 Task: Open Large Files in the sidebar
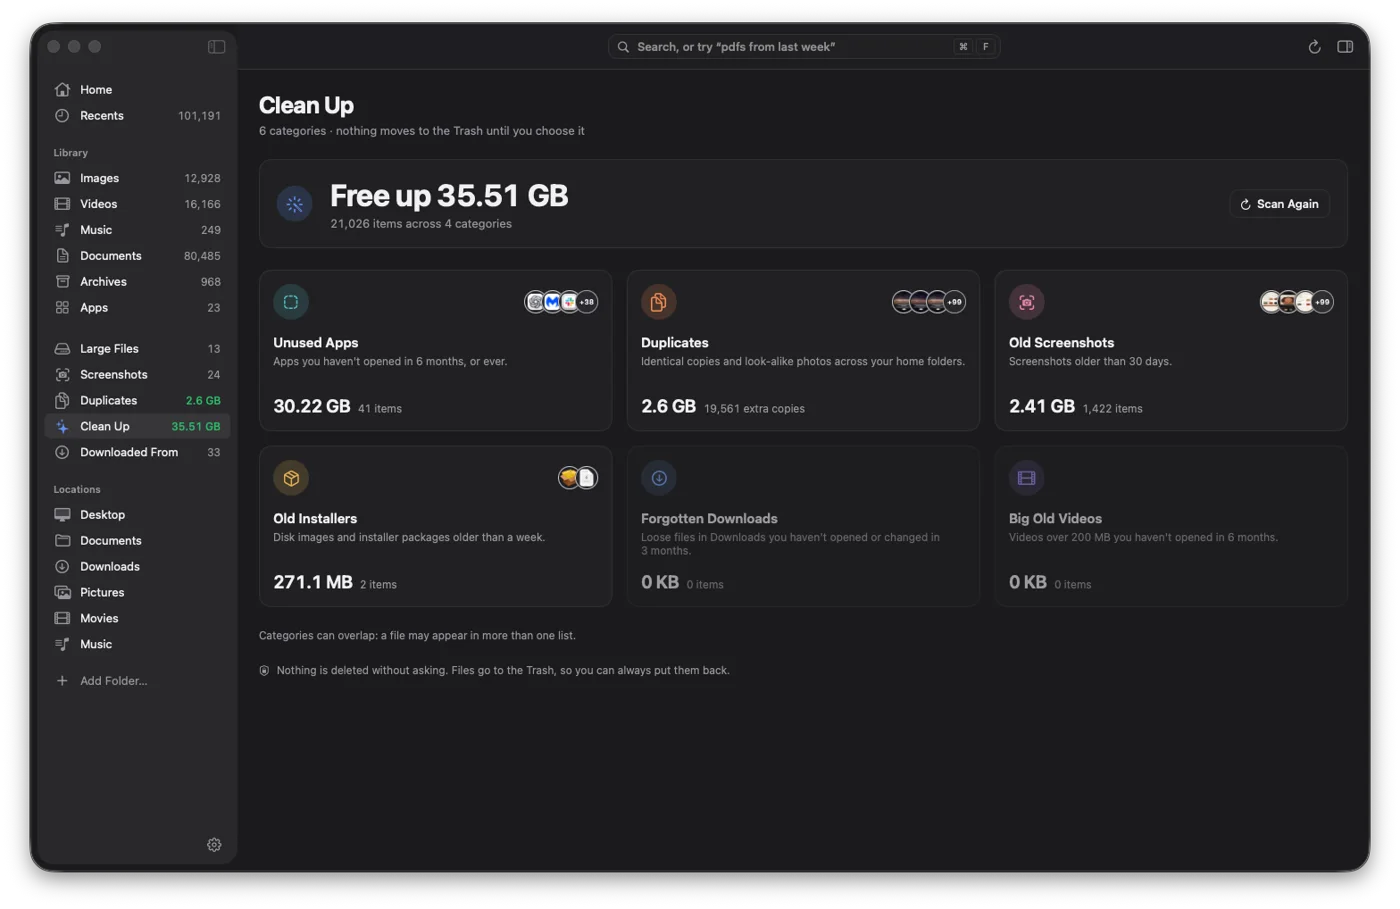137,349
